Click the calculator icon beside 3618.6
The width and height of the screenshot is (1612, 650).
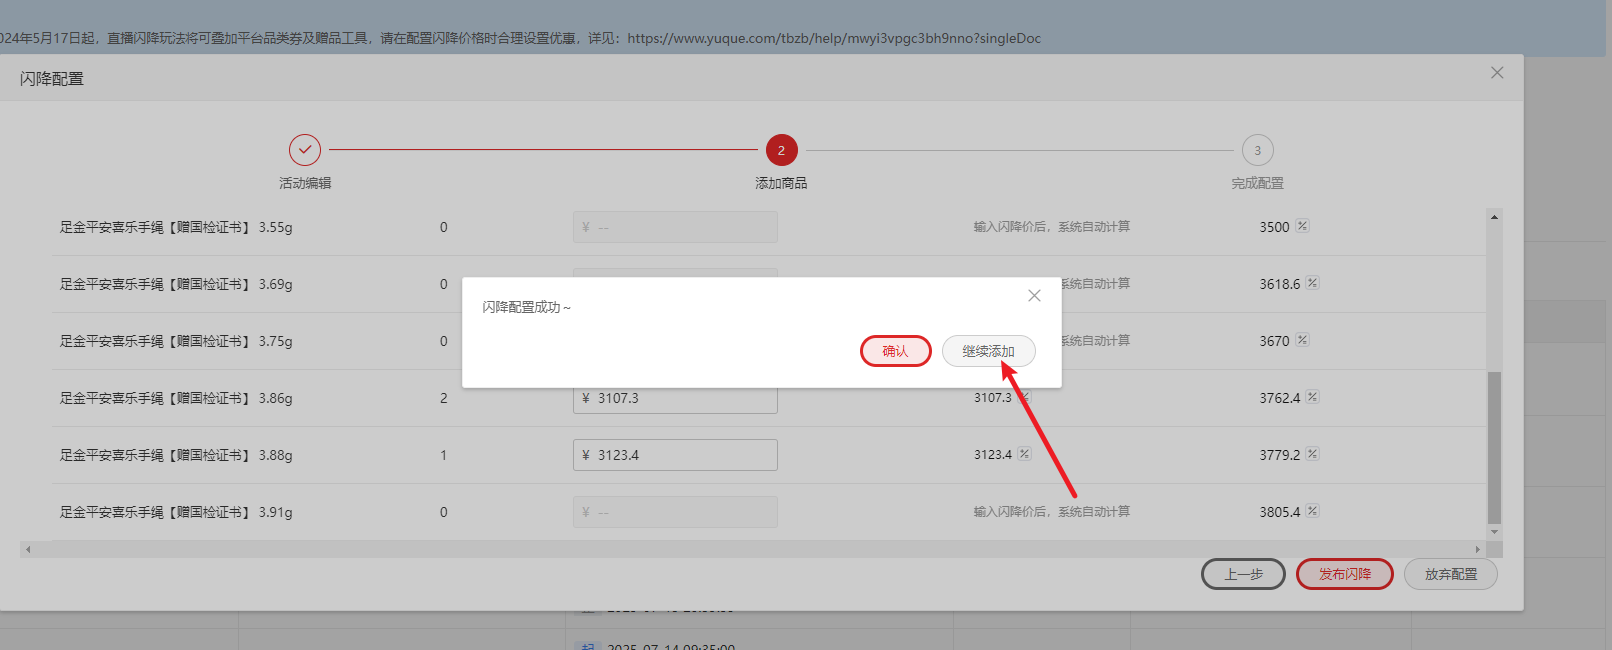click(x=1312, y=283)
